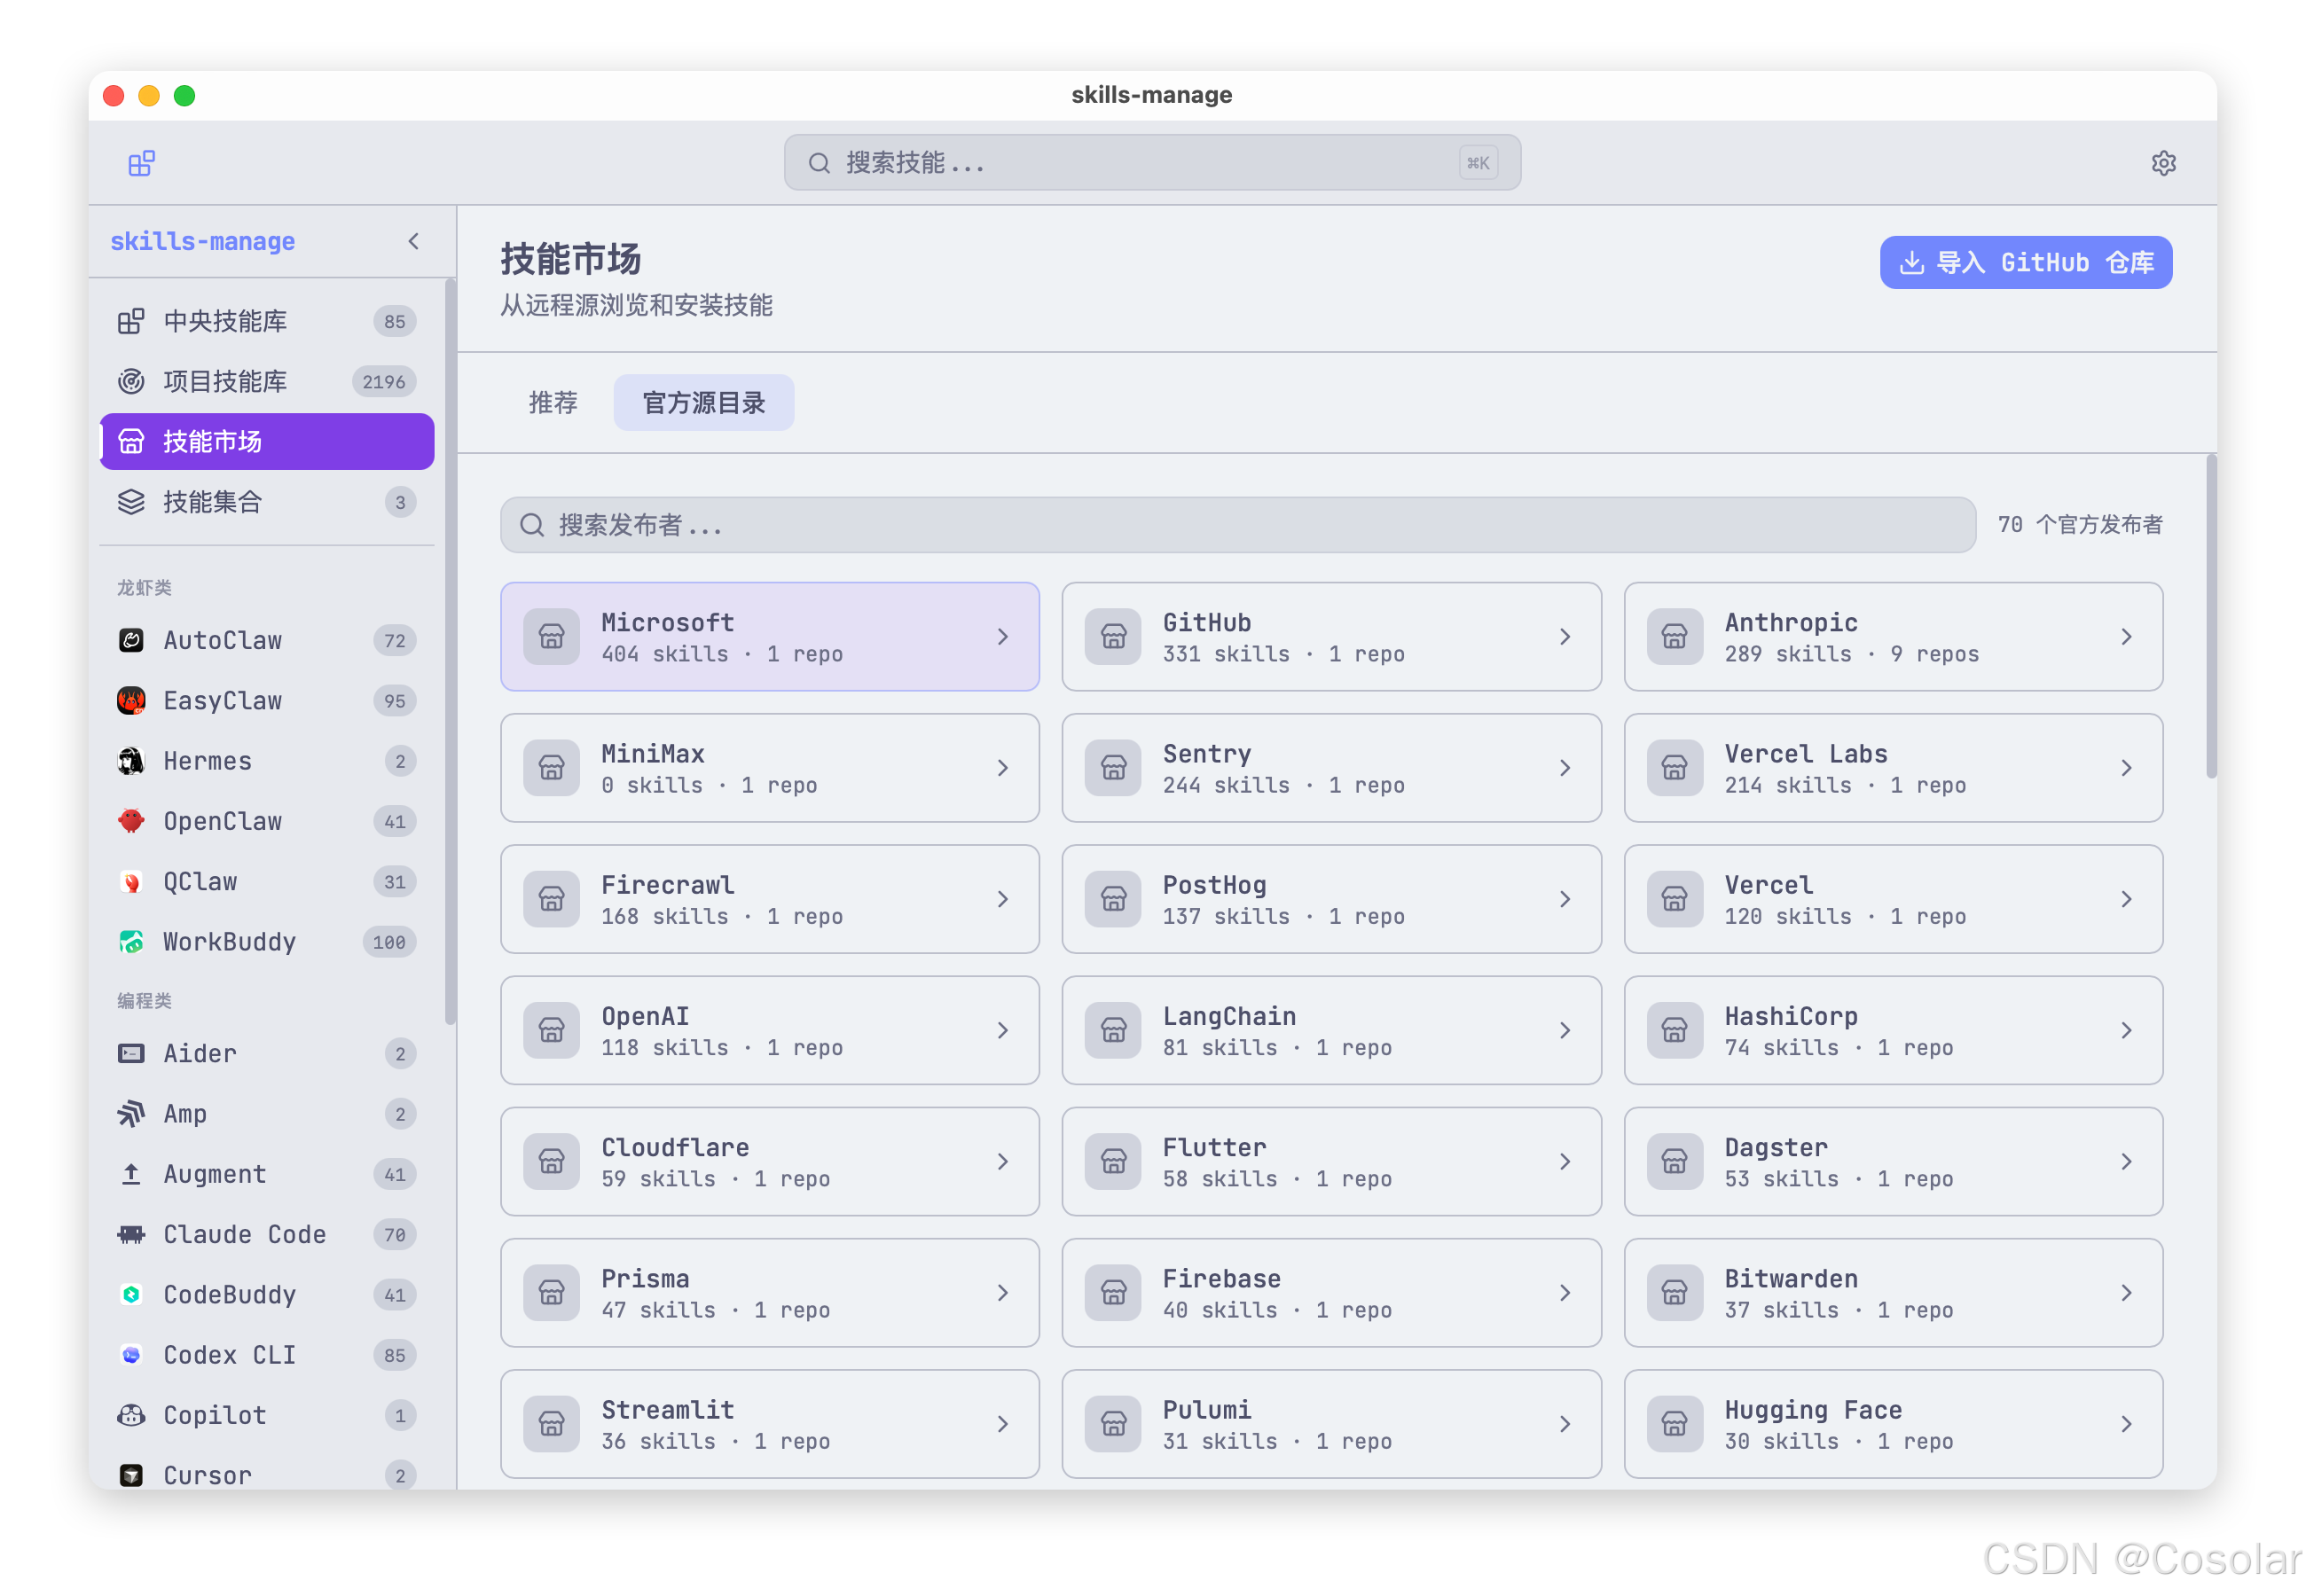Open the Firecrawl publisher card
Image resolution: width=2306 pixels, height=1596 pixels.
[770, 899]
